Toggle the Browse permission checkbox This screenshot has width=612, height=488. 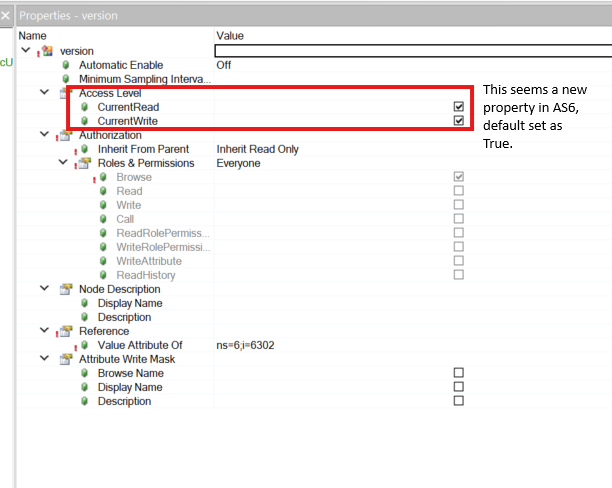[459, 176]
